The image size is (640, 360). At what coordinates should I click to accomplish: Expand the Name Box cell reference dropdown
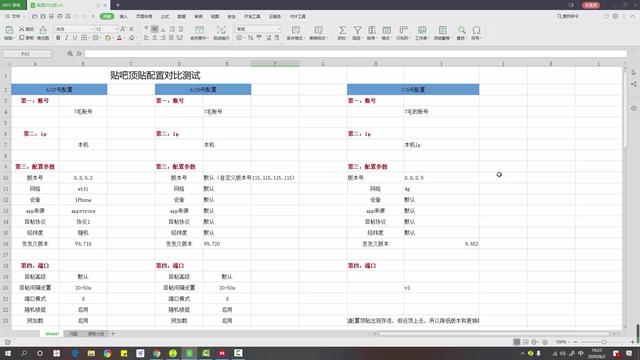point(50,54)
